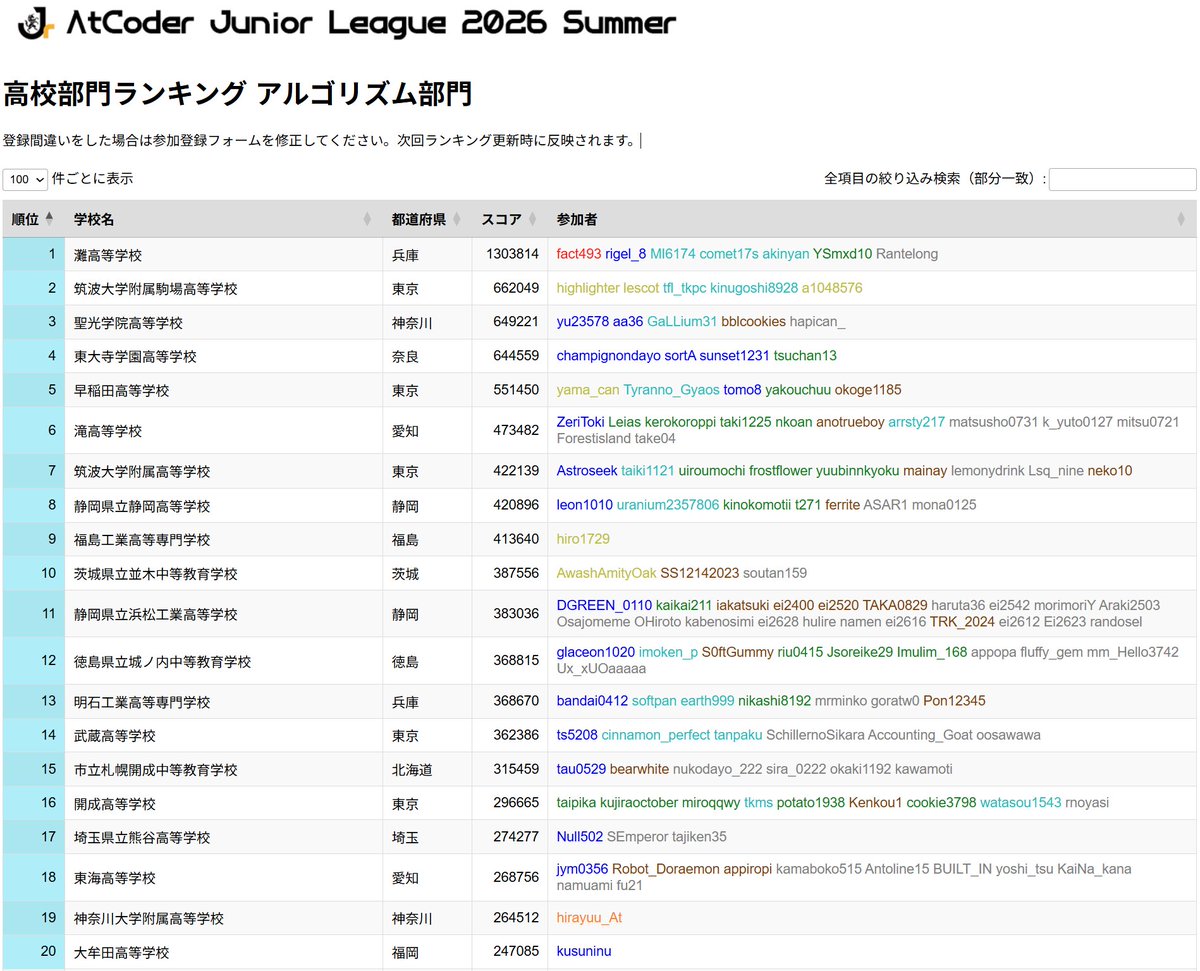The width and height of the screenshot is (1200, 971).
Task: Open participant link bearwhite
Action: coord(639,769)
